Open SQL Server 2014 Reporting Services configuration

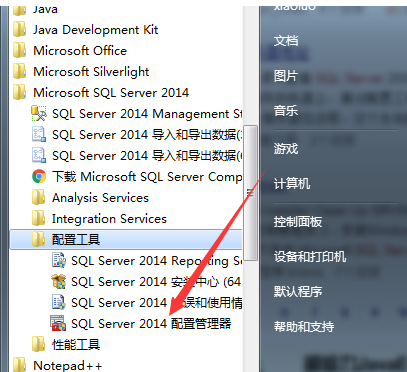pyautogui.click(x=157, y=261)
